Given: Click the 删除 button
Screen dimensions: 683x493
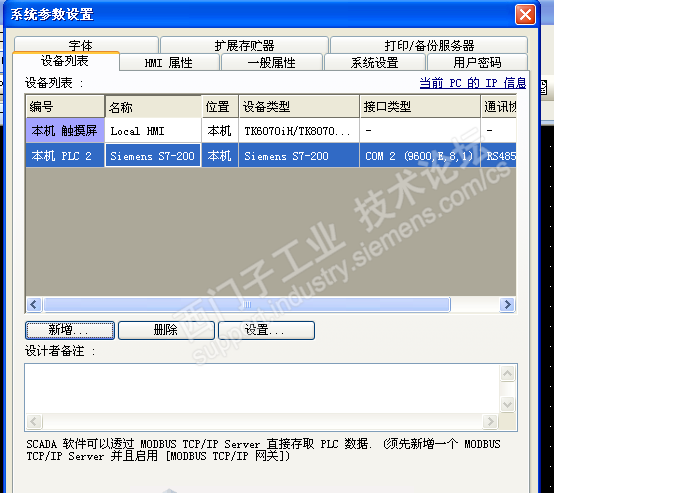Looking at the screenshot, I should click(x=166, y=330).
